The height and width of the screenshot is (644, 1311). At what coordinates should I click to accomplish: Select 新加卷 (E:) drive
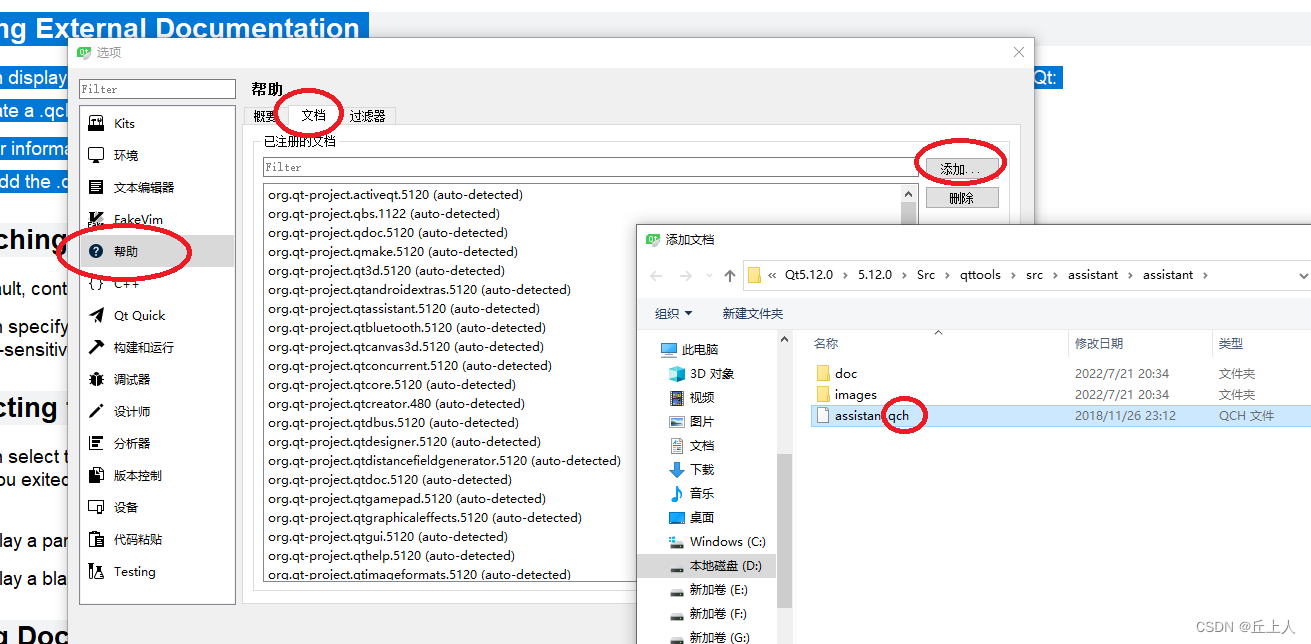(x=709, y=590)
